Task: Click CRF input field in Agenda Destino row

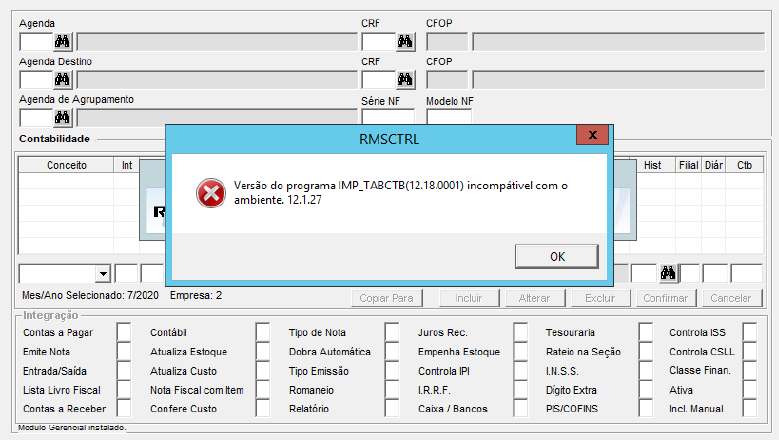Action: coord(379,79)
